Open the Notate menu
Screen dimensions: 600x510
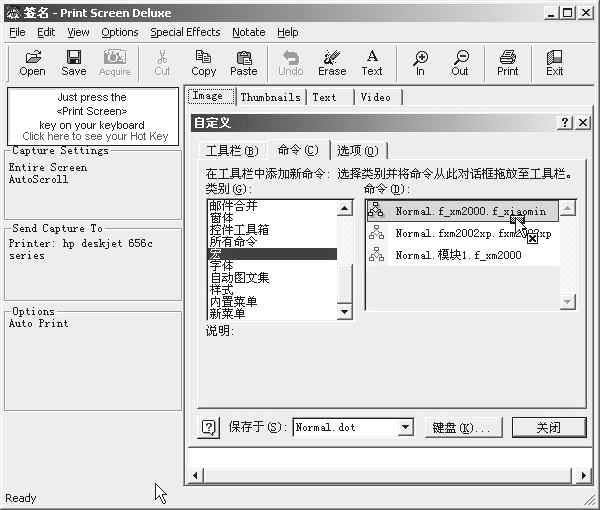click(249, 33)
